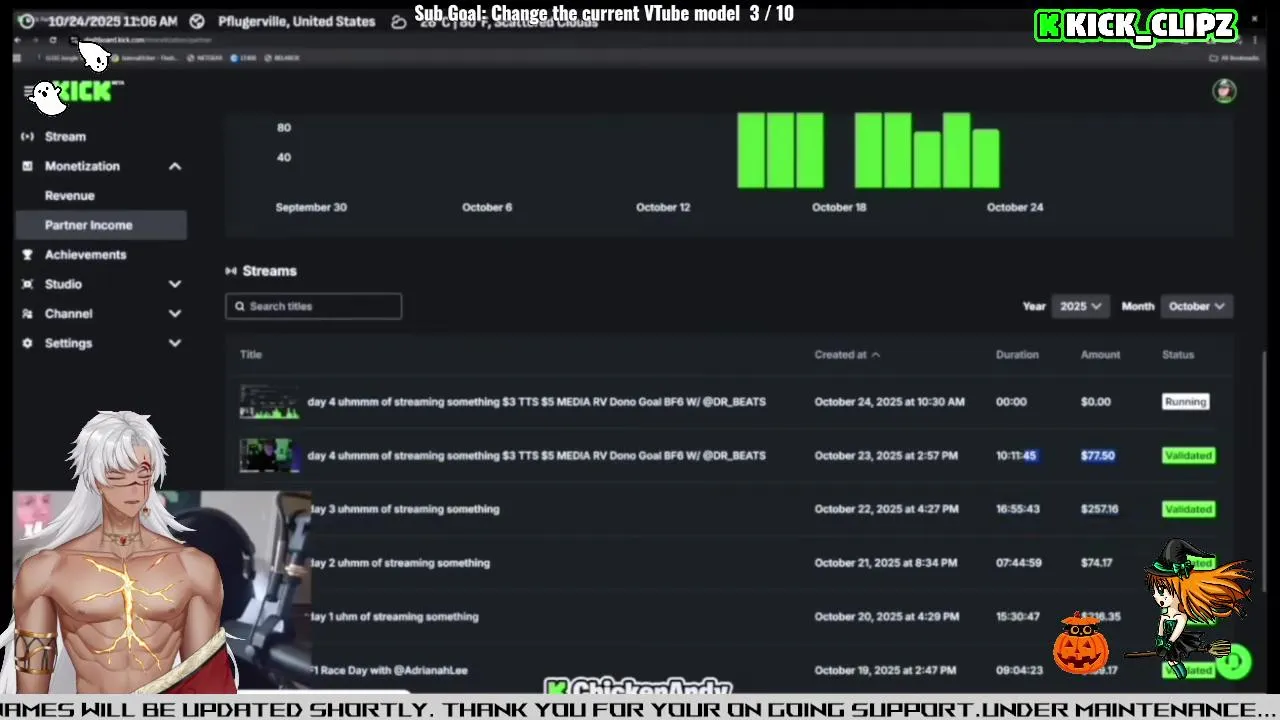The width and height of the screenshot is (1280, 720).
Task: Expand the Settings section chevron
Action: point(175,343)
